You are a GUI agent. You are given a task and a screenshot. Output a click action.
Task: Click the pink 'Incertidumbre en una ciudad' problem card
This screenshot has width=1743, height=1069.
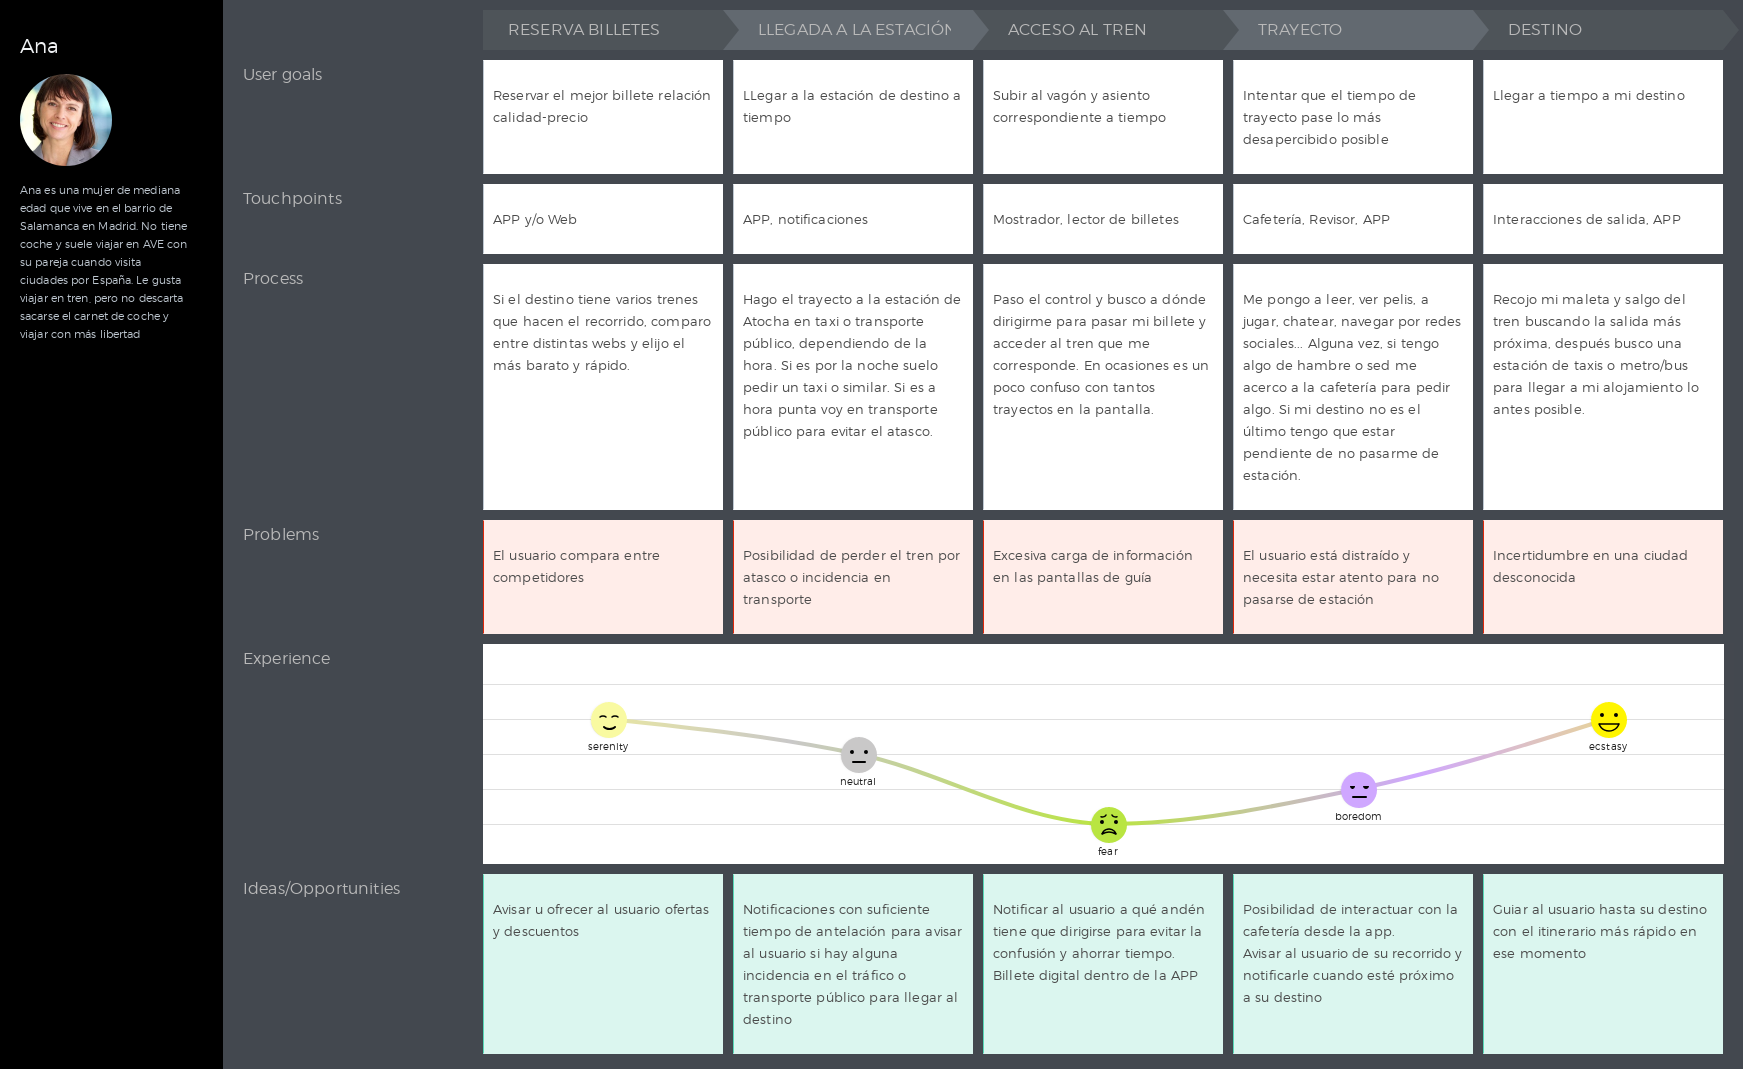[x=1603, y=577]
